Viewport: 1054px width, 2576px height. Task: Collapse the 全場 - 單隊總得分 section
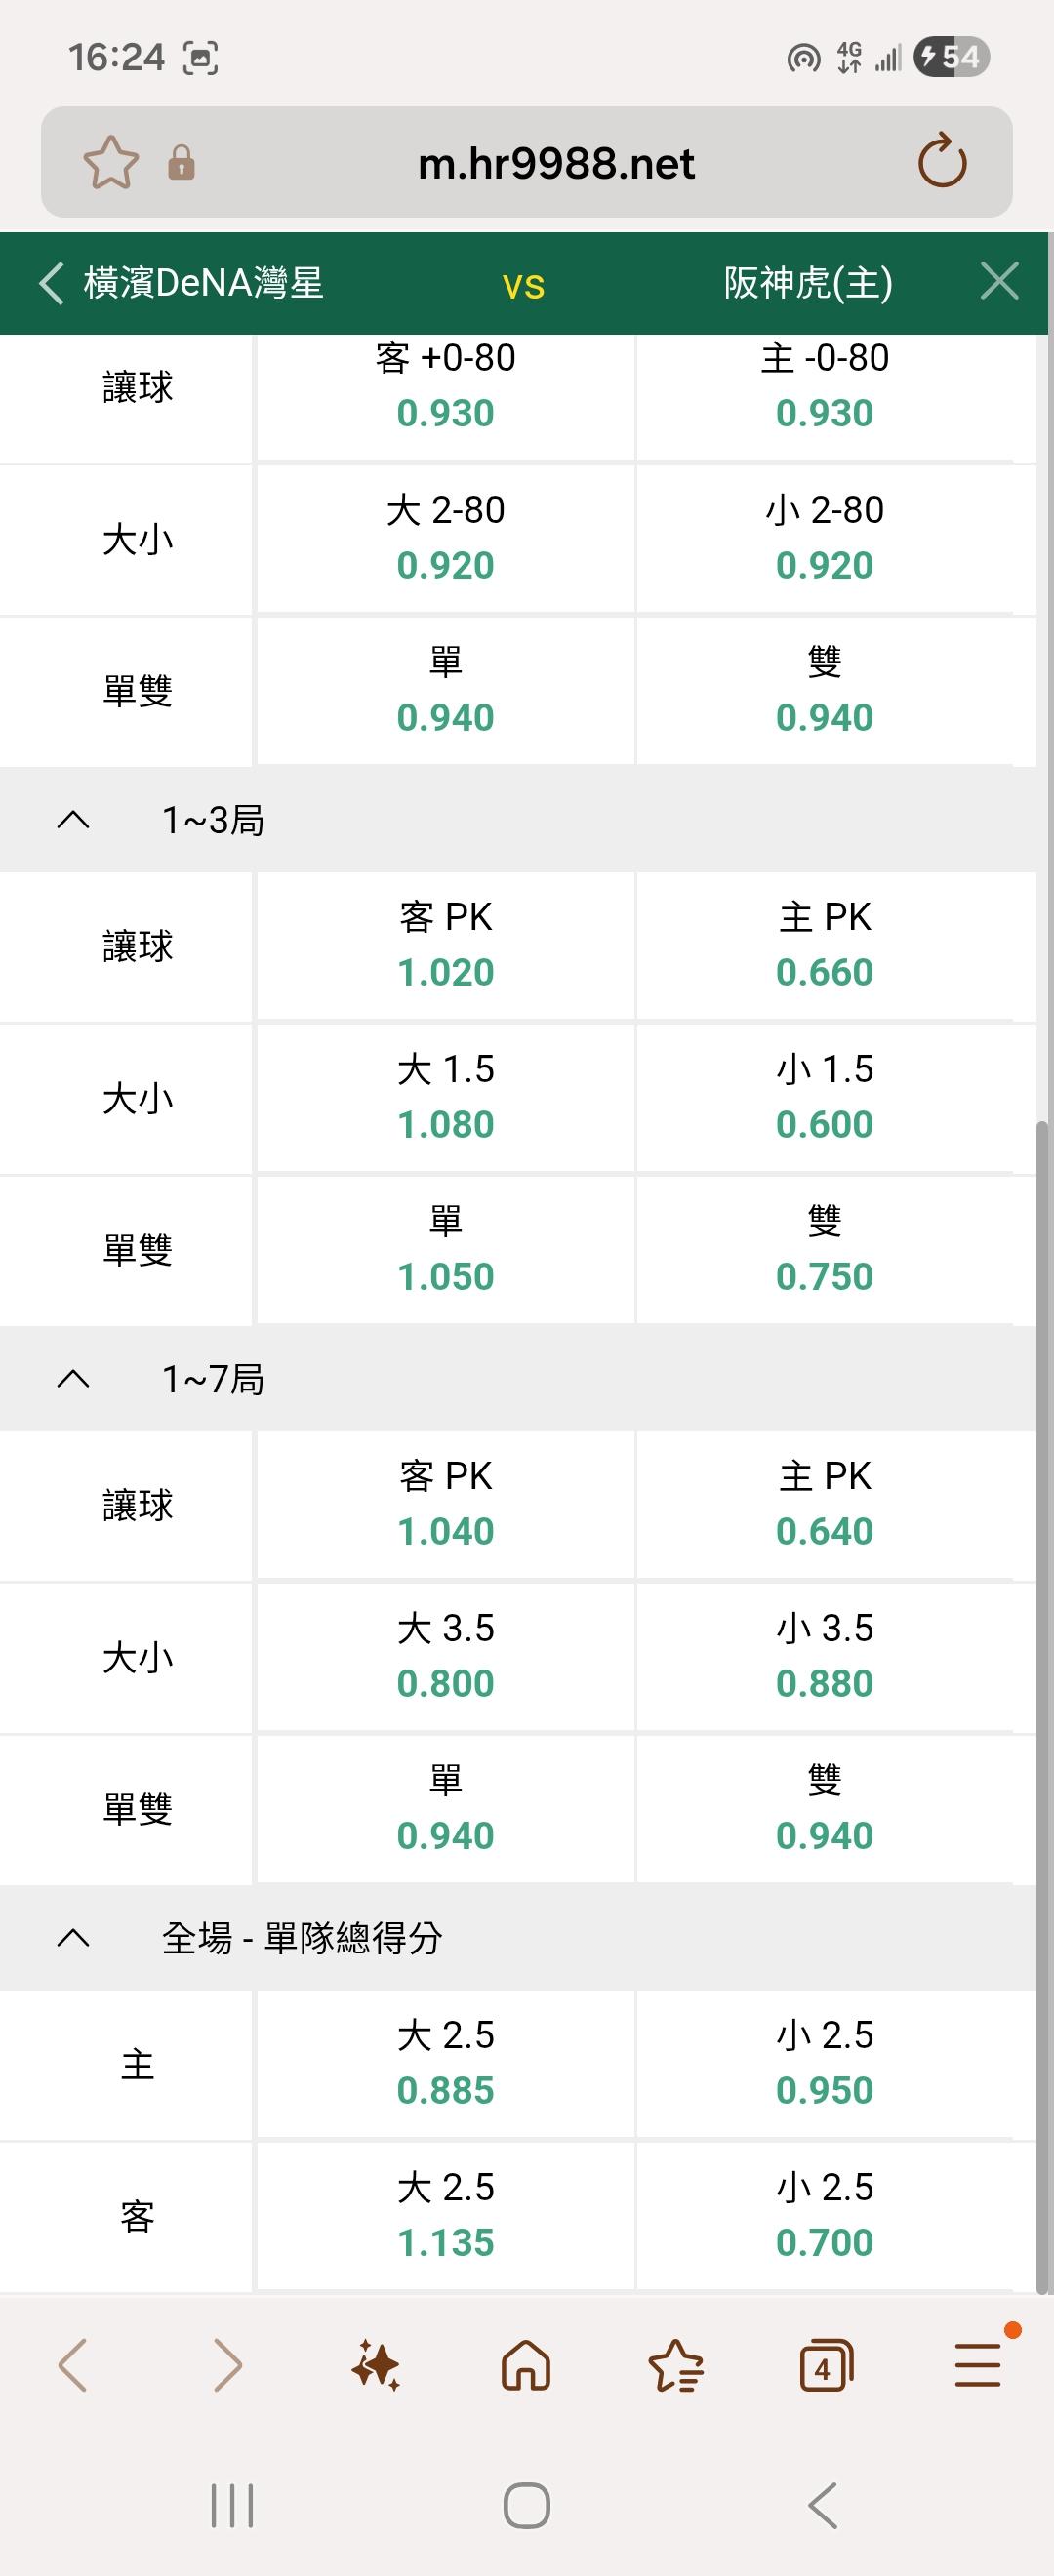pos(74,1939)
